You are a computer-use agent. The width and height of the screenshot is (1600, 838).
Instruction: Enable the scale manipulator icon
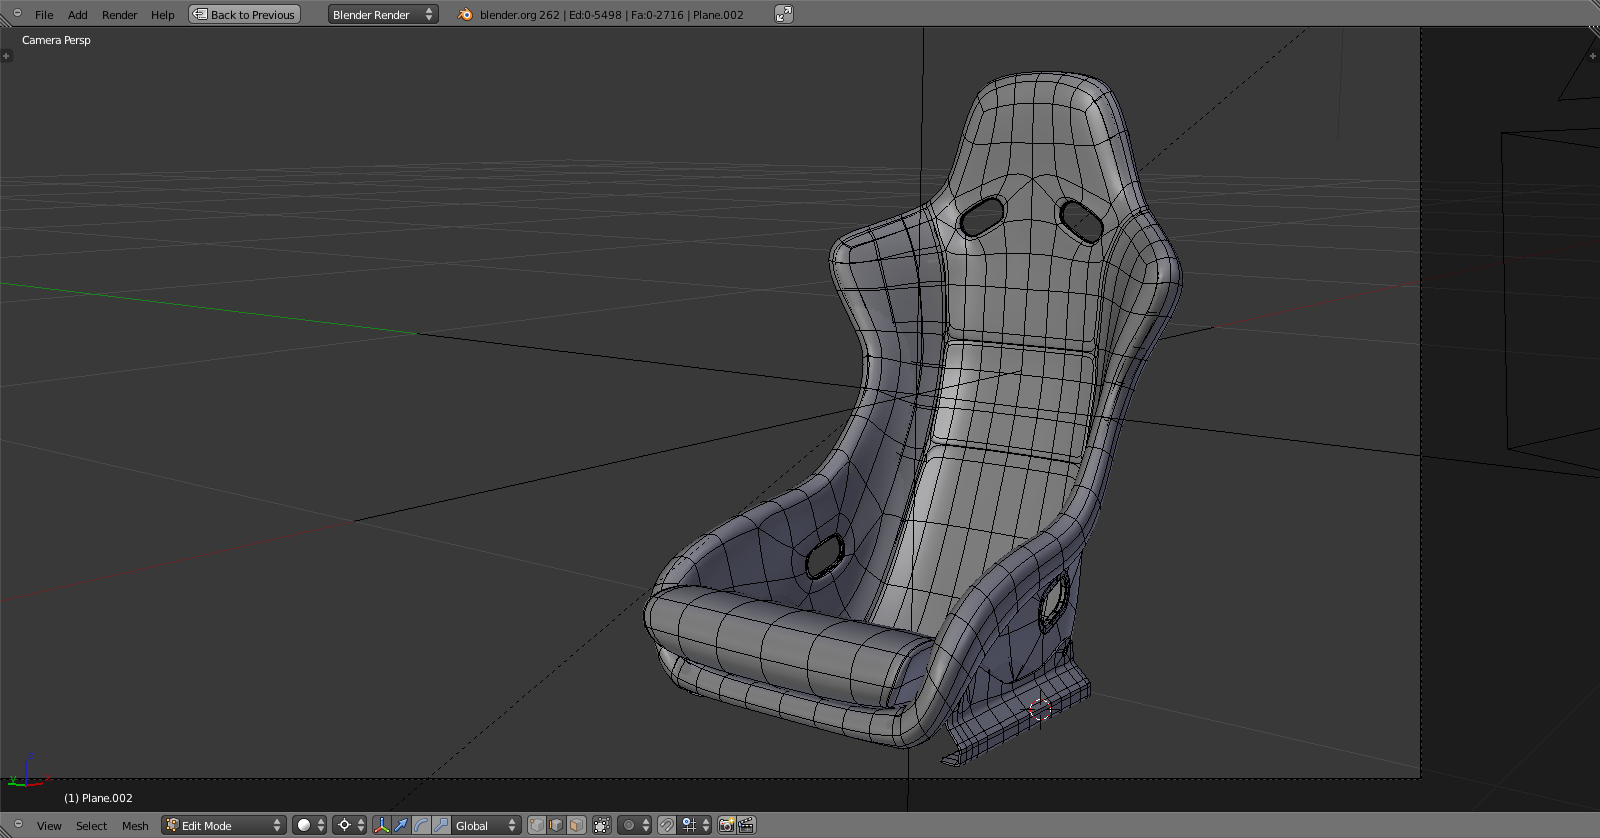tap(441, 825)
